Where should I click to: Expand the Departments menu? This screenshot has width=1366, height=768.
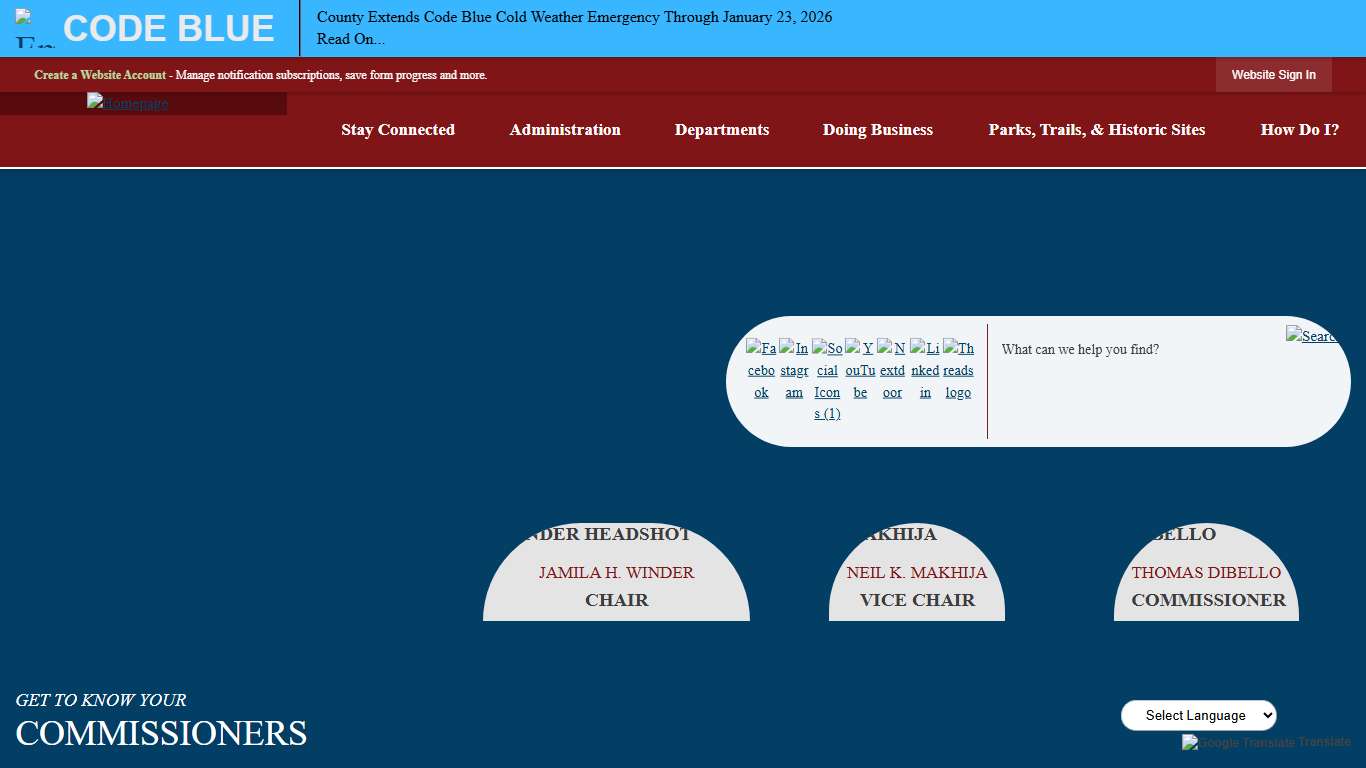(721, 130)
